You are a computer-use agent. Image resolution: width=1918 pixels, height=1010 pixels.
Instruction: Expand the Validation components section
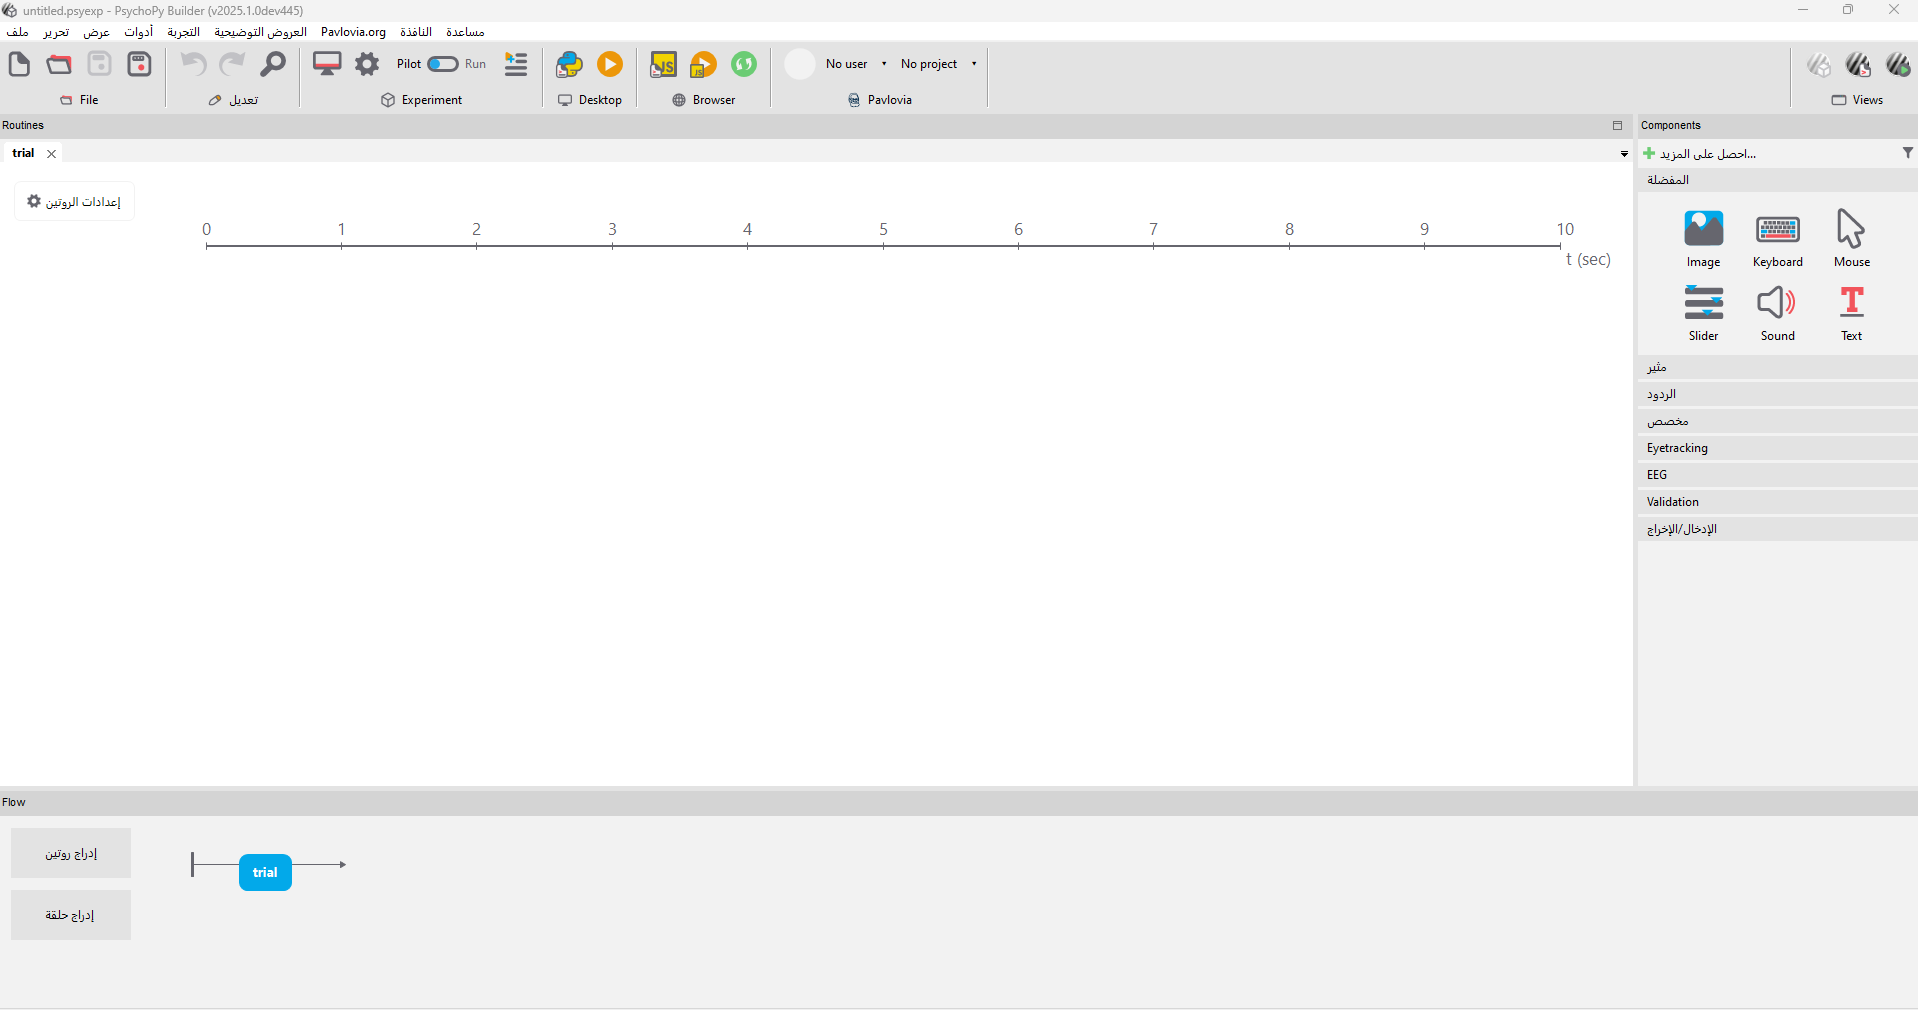[1672, 502]
